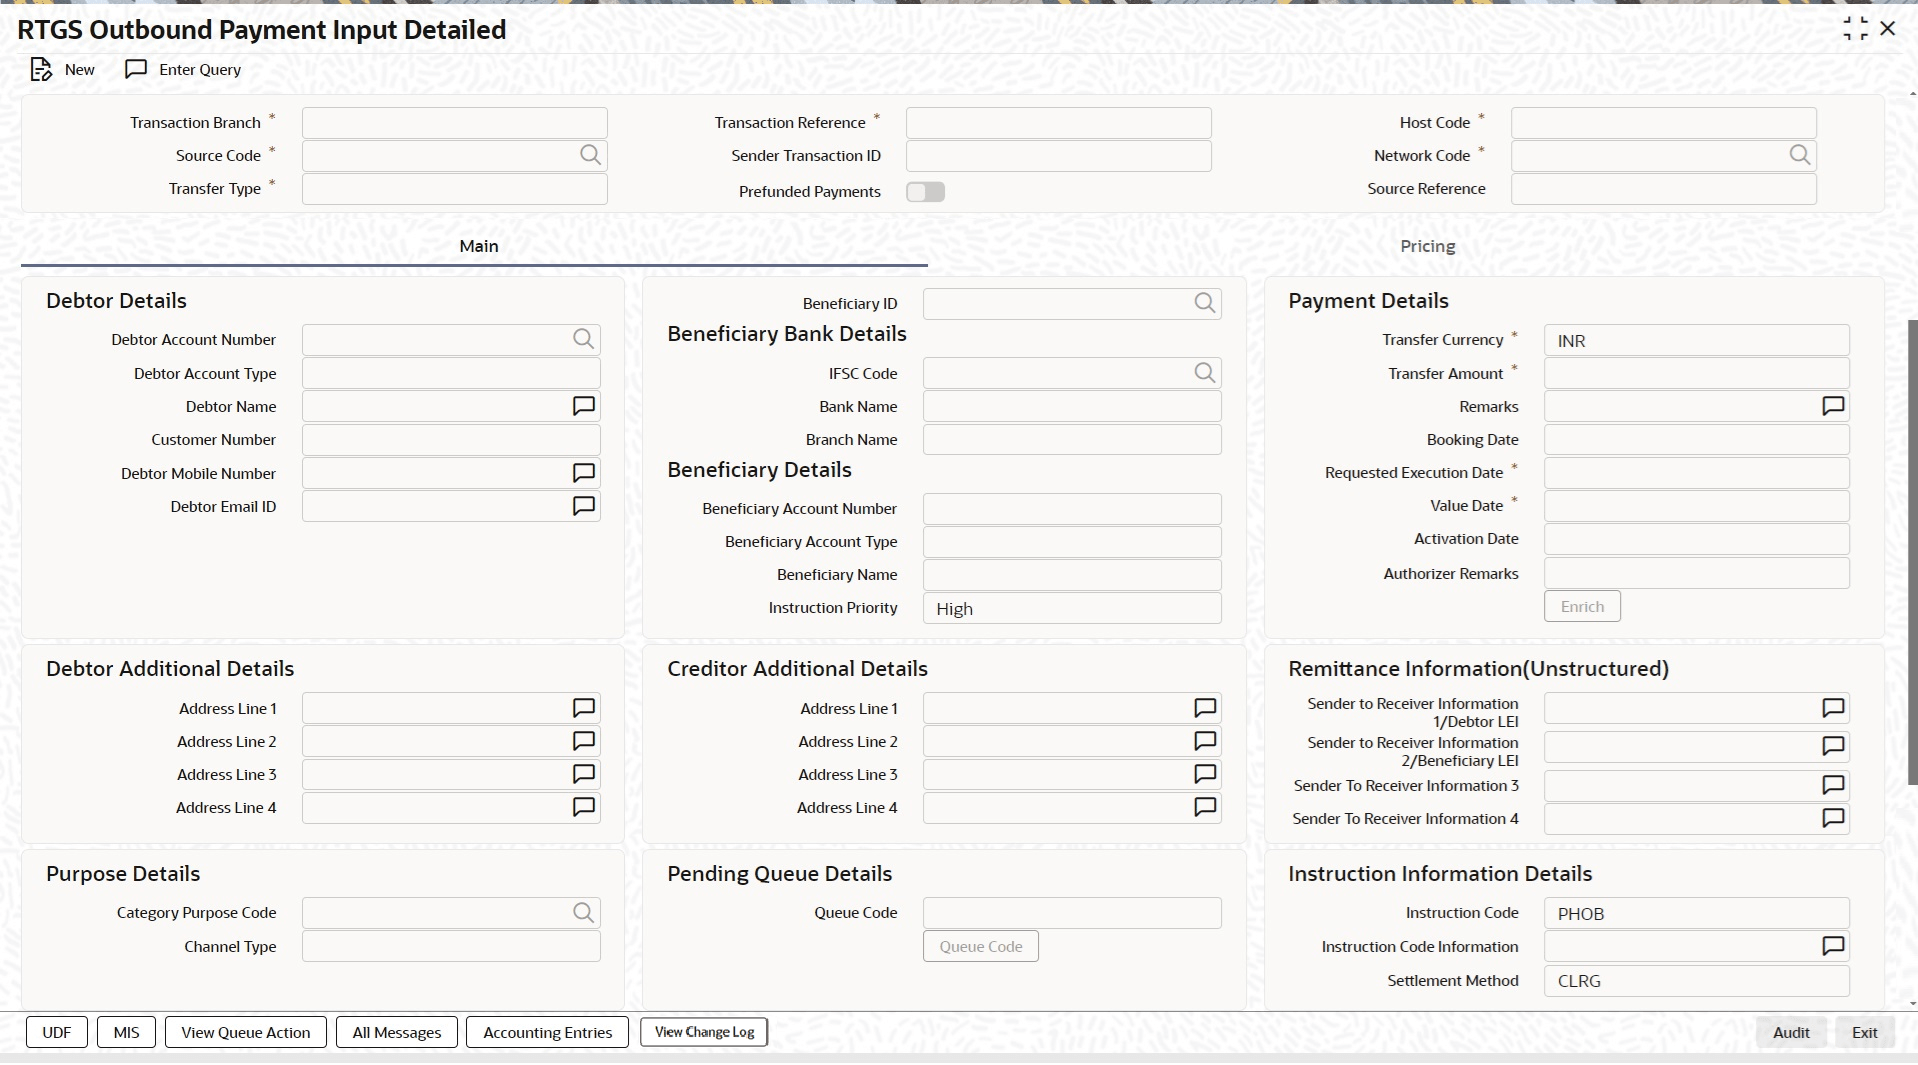This screenshot has height=1065, width=1918.
Task: Click the Exit button
Action: (1864, 1032)
